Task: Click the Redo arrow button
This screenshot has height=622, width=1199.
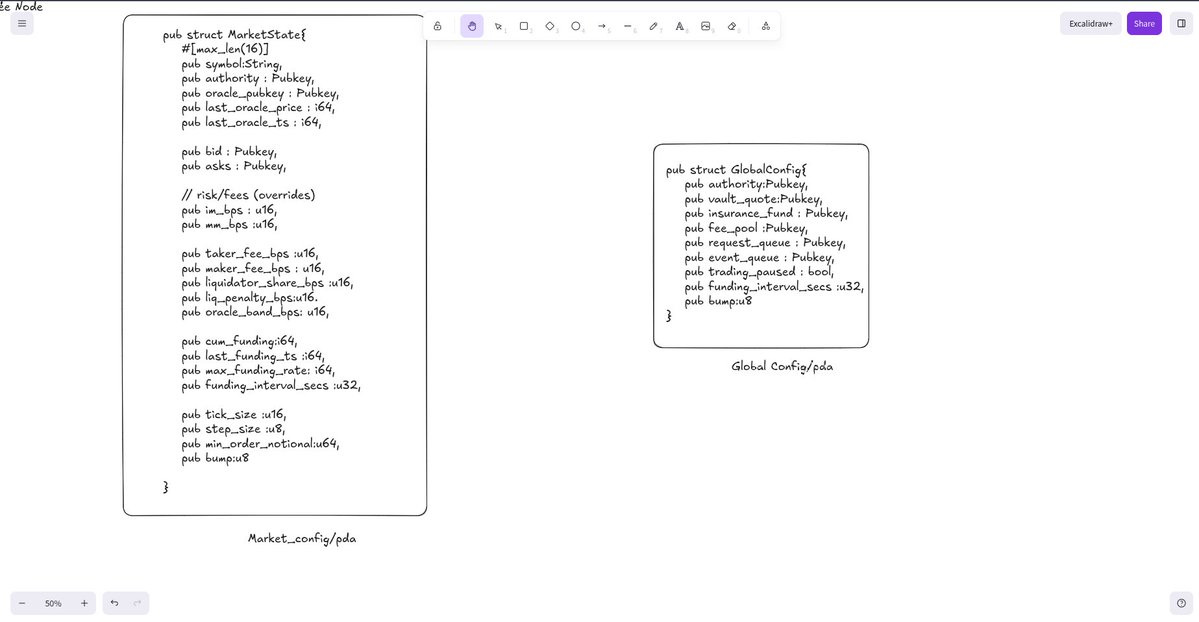Action: coord(138,603)
